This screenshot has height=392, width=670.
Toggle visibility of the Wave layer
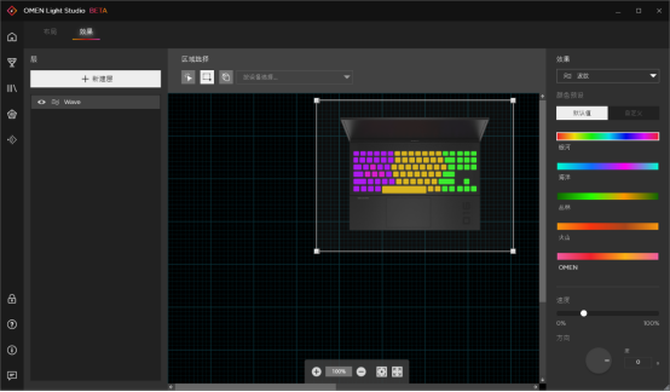point(41,102)
